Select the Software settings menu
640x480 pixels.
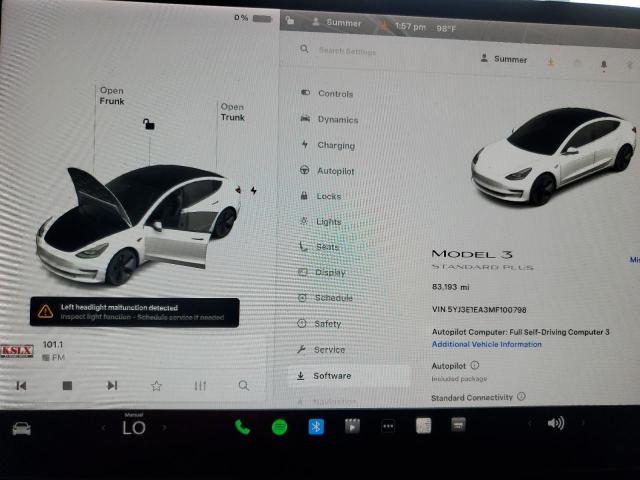click(x=349, y=376)
